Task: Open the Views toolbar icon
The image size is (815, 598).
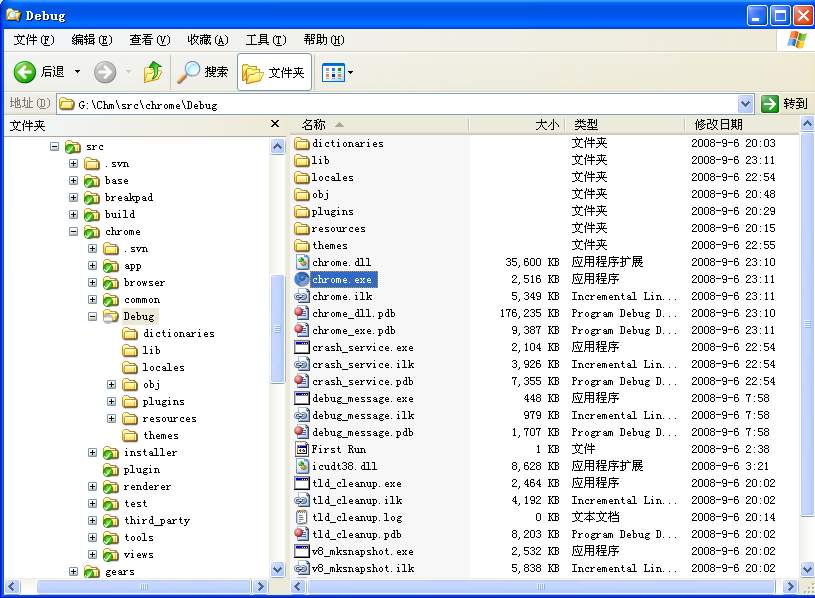Action: pyautogui.click(x=334, y=71)
